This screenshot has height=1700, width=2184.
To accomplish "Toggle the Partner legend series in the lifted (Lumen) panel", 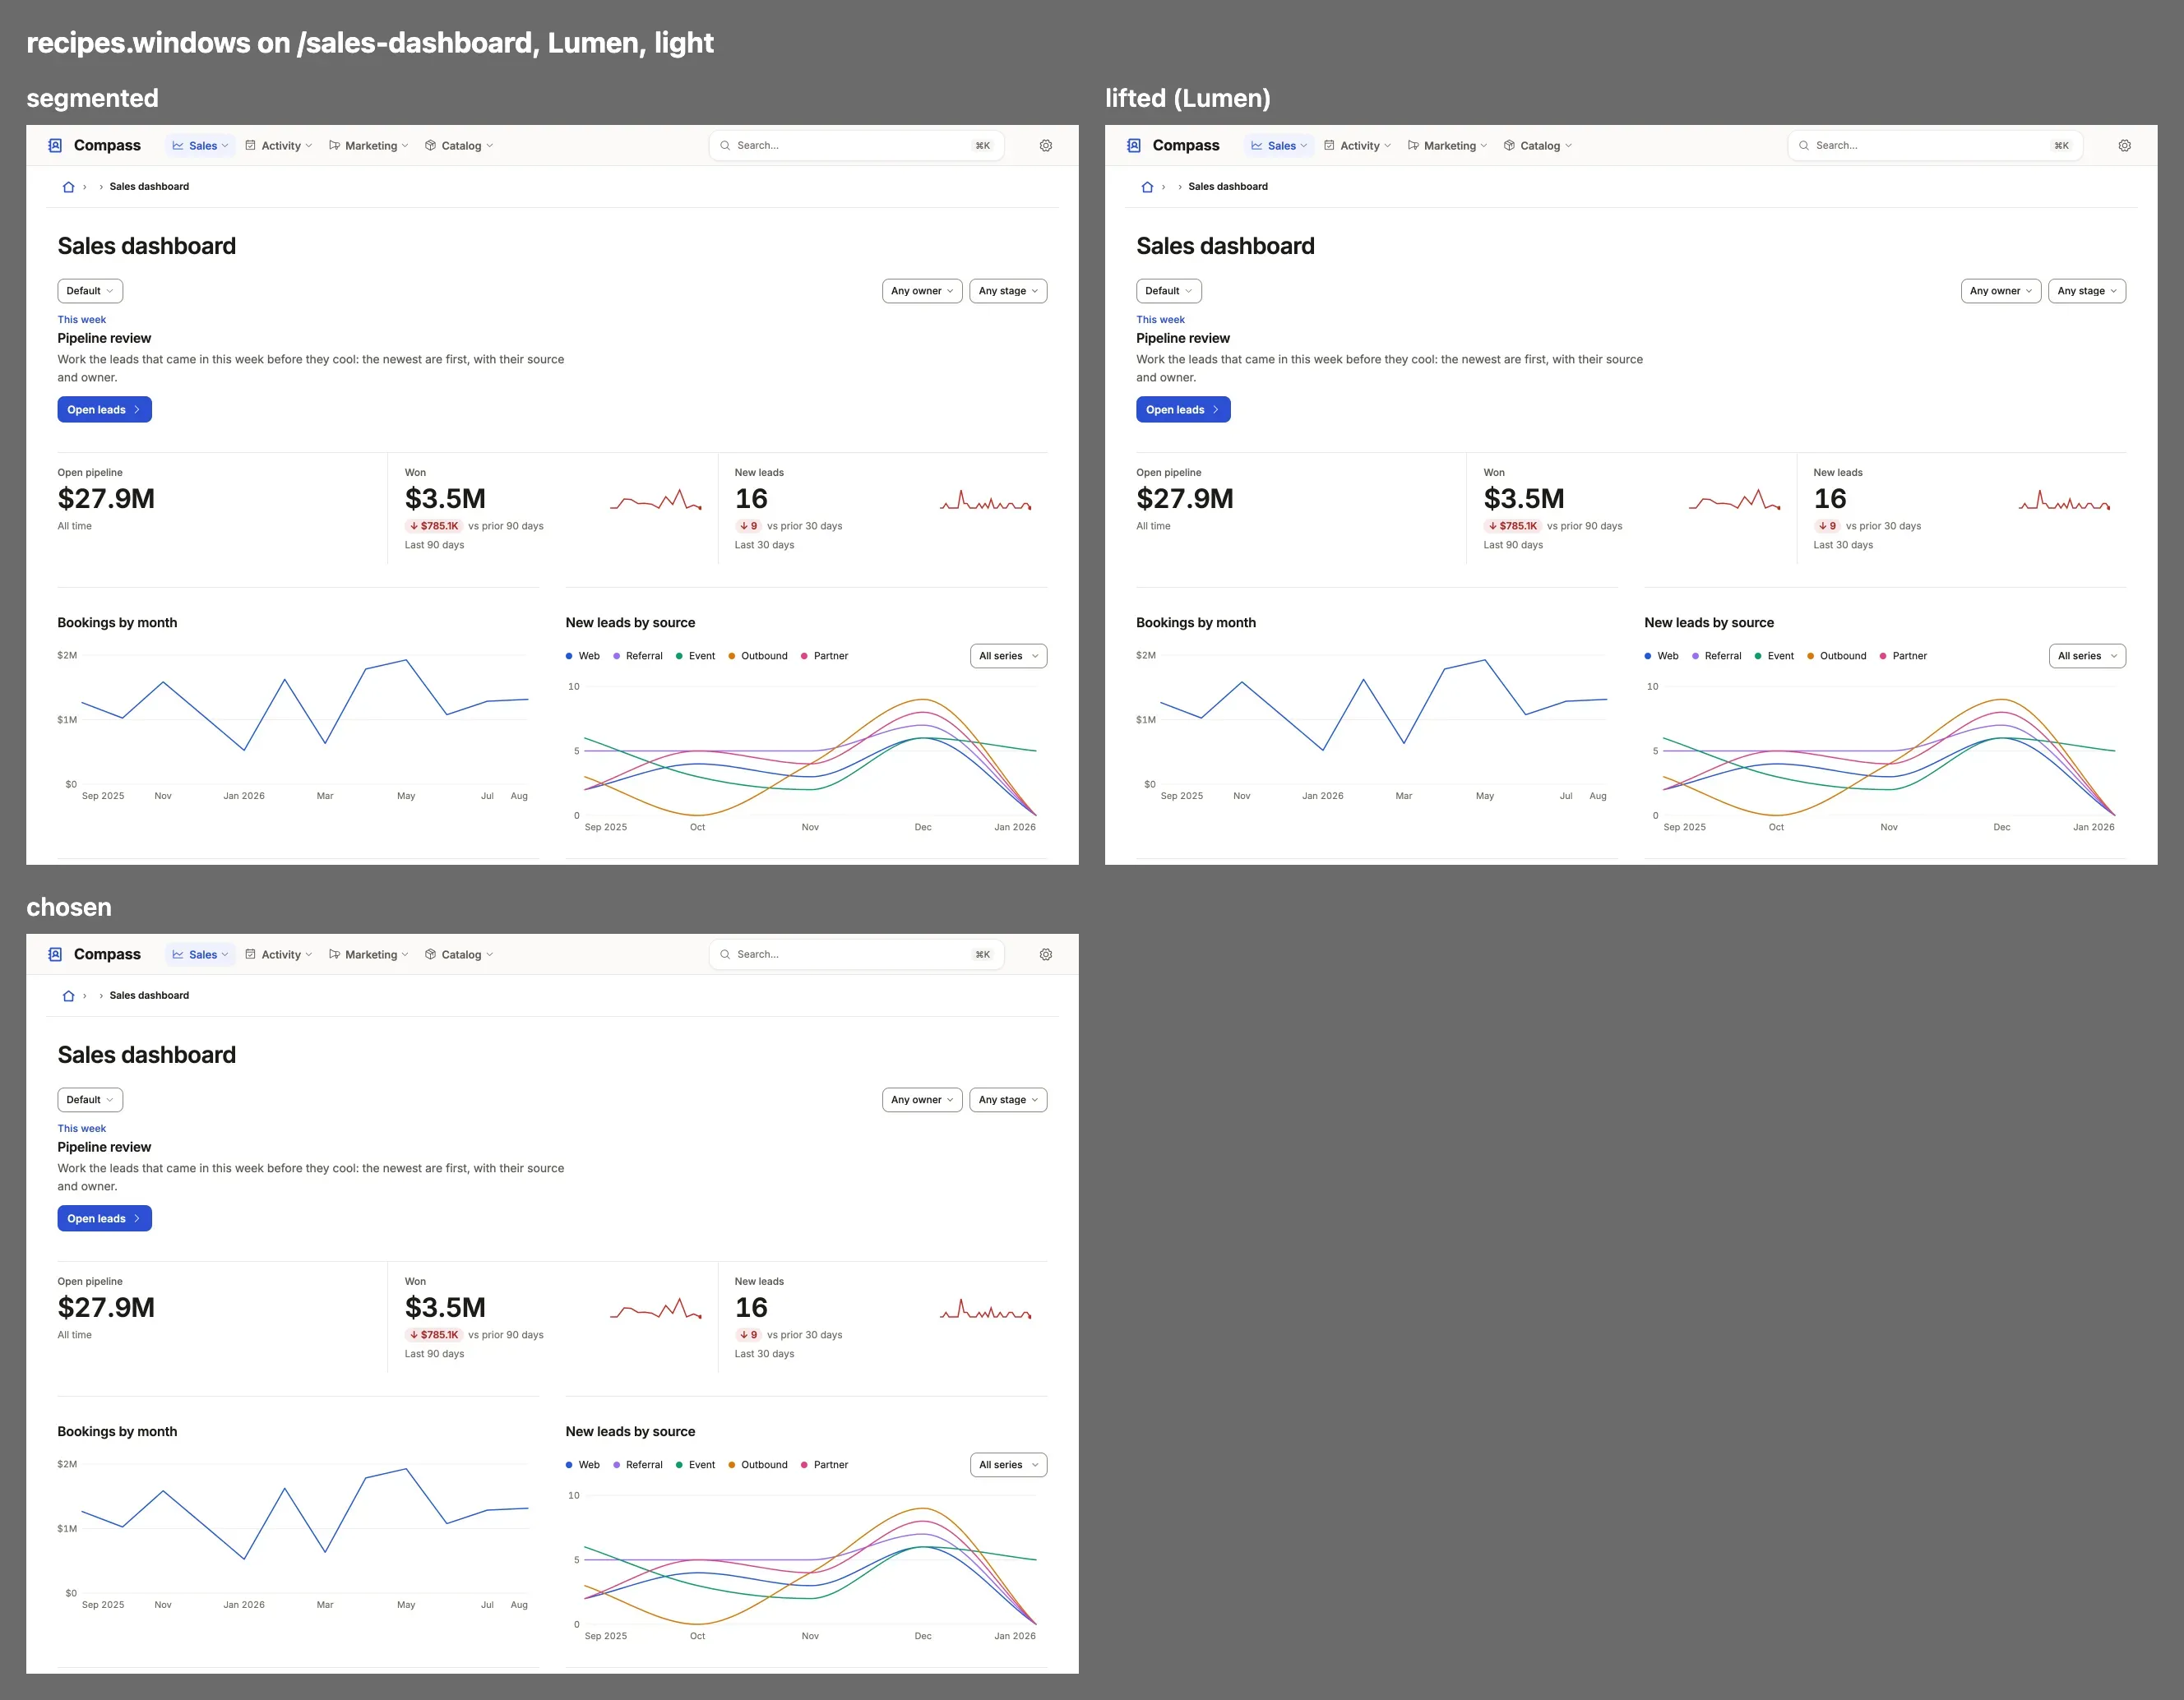I will click(x=1903, y=656).
